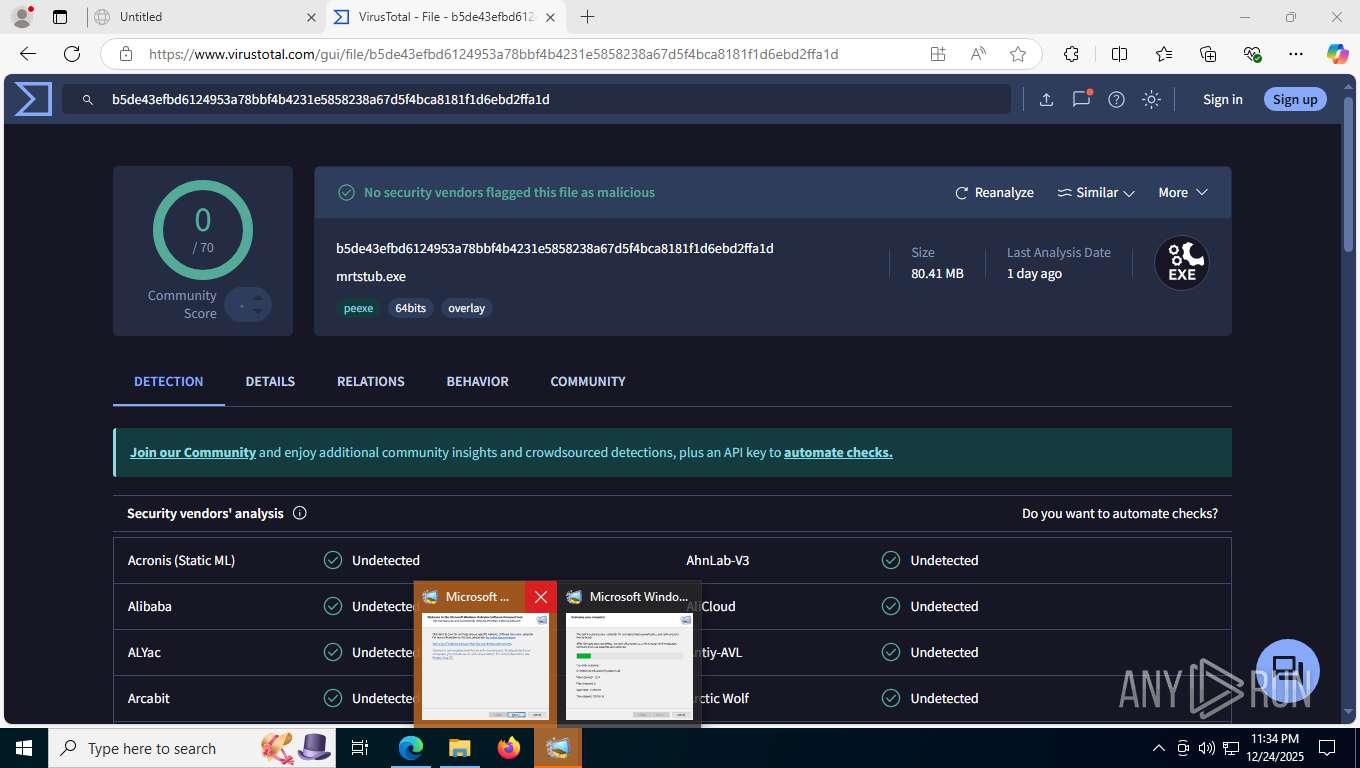Click the Reanalyze button
Viewport: 1360px width, 768px height.
994,192
